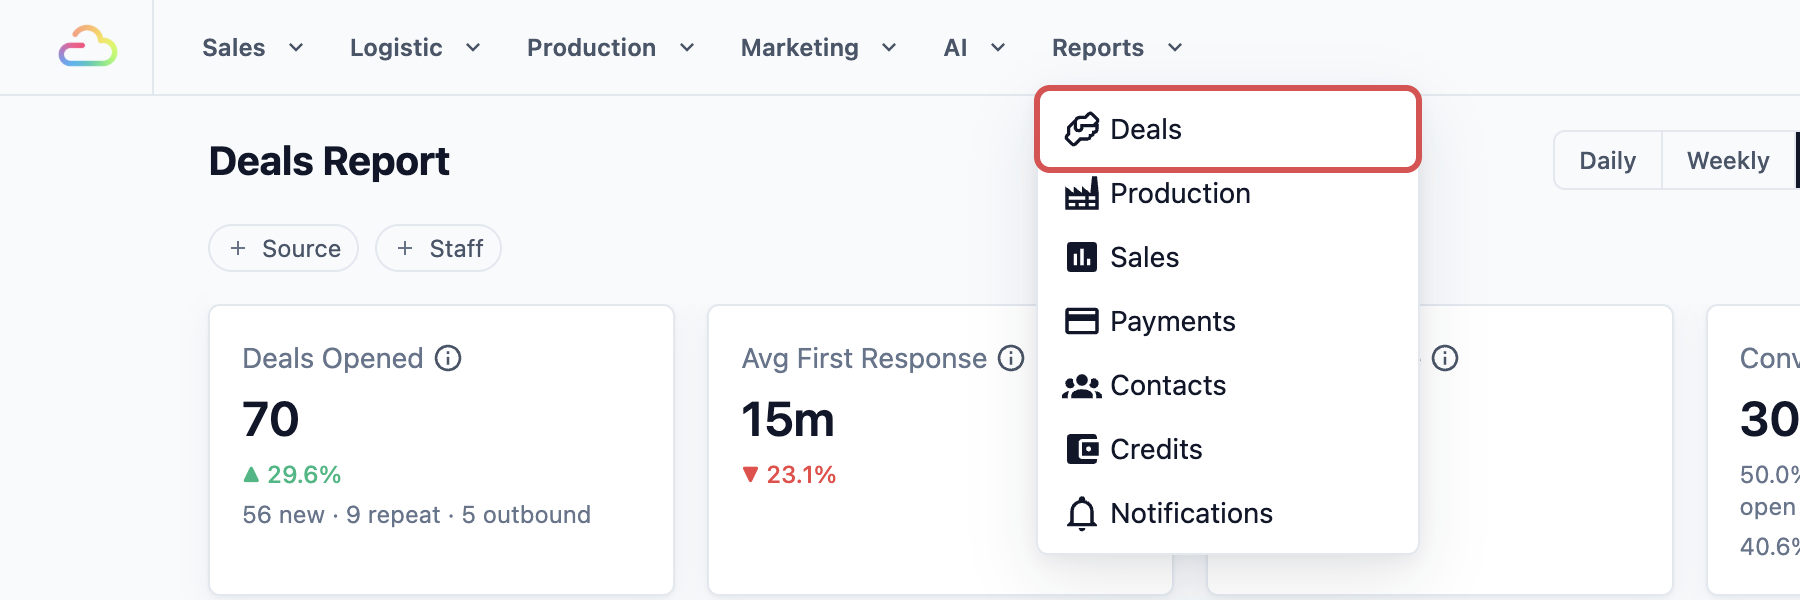Screen dimensions: 1800x600
Task: Switch to Weekly view
Action: 1728,160
